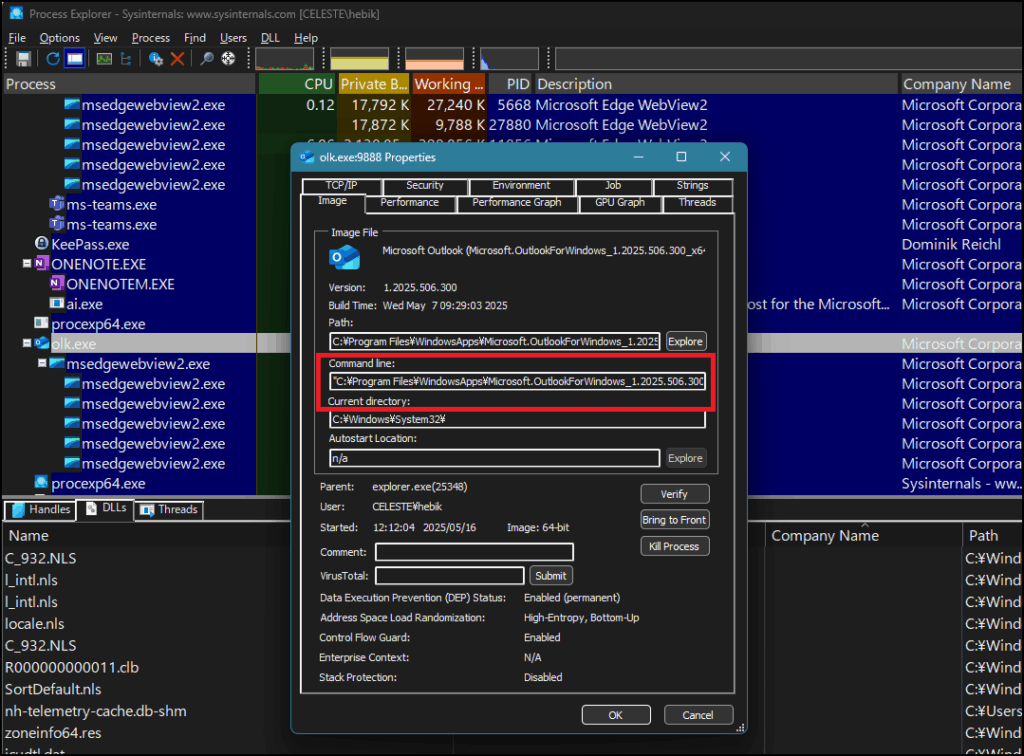Click the Outlook icon in Image File group

pos(345,258)
